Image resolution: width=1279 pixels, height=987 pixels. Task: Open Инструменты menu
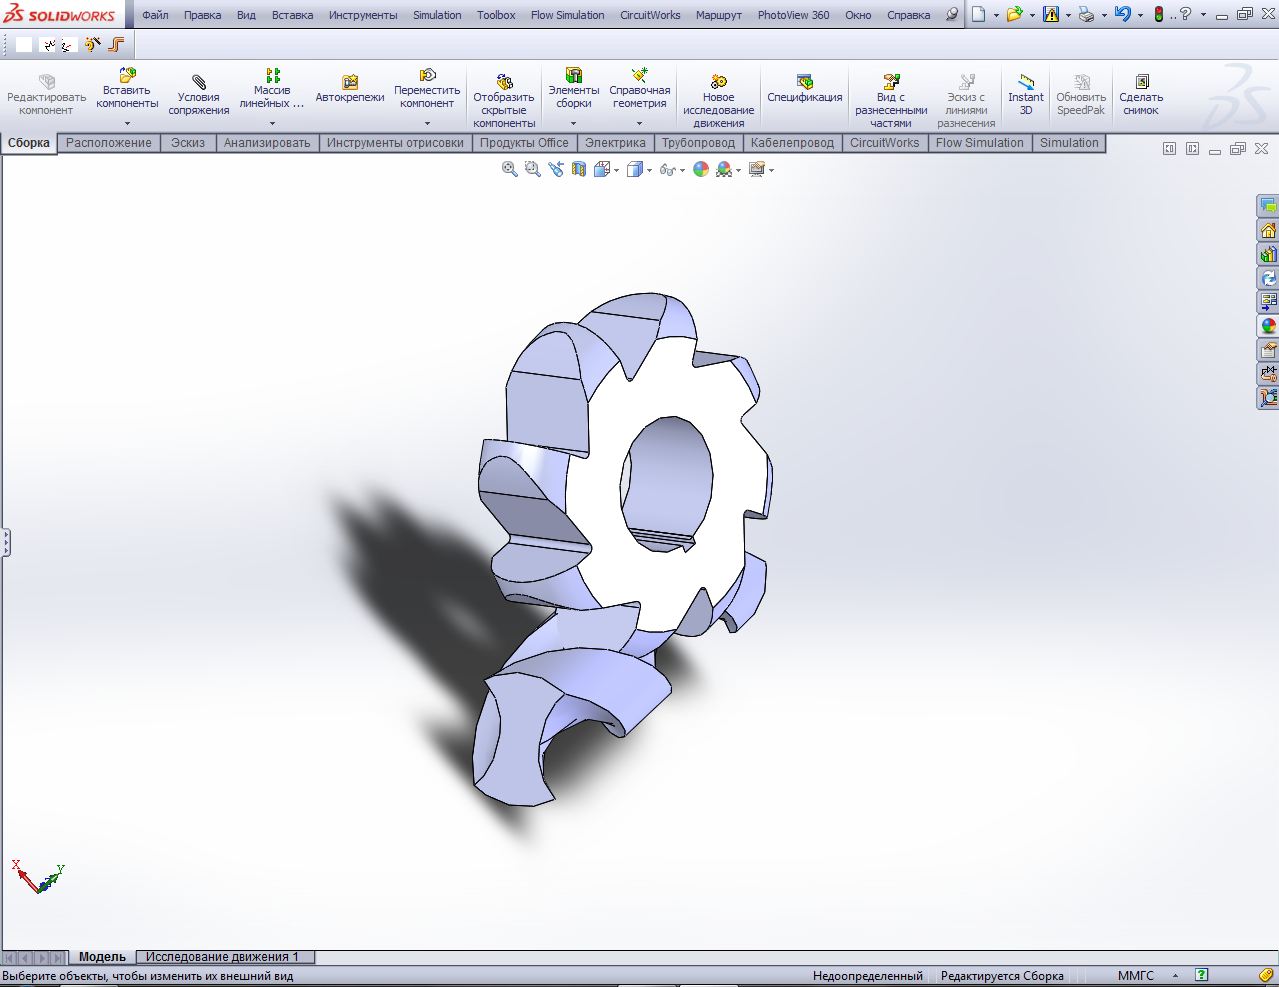(363, 15)
